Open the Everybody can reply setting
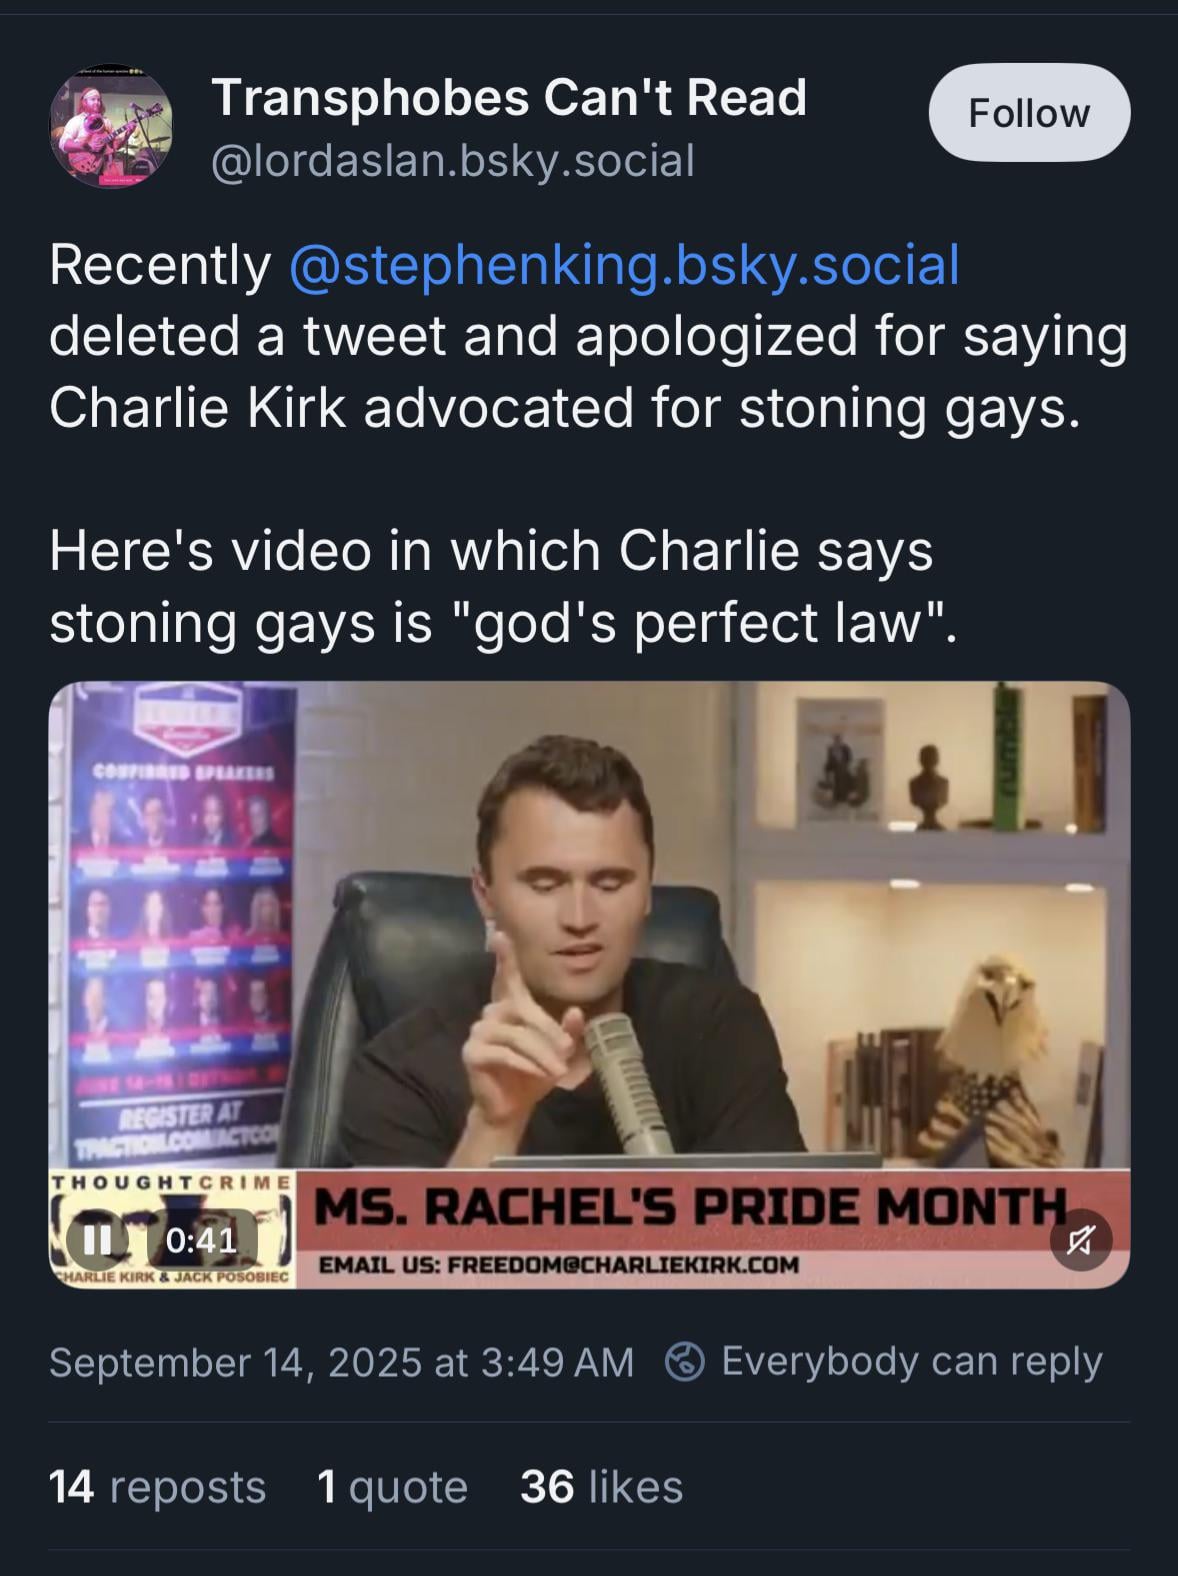 tap(911, 1361)
